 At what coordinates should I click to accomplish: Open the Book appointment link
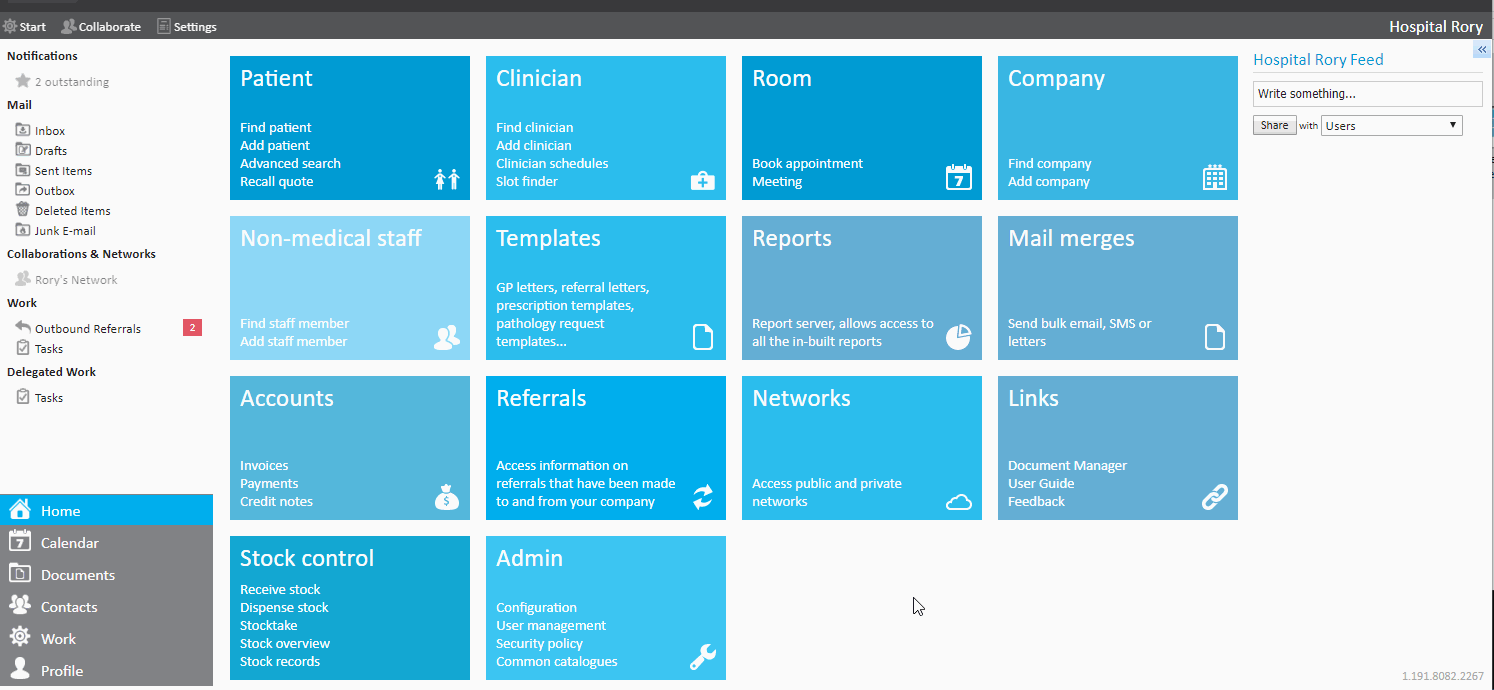[807, 164]
